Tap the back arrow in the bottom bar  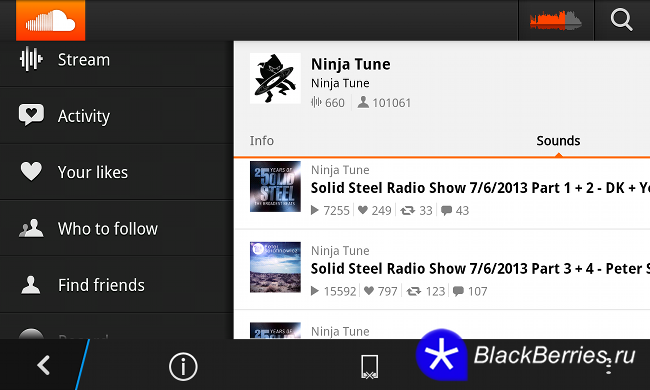click(x=44, y=366)
